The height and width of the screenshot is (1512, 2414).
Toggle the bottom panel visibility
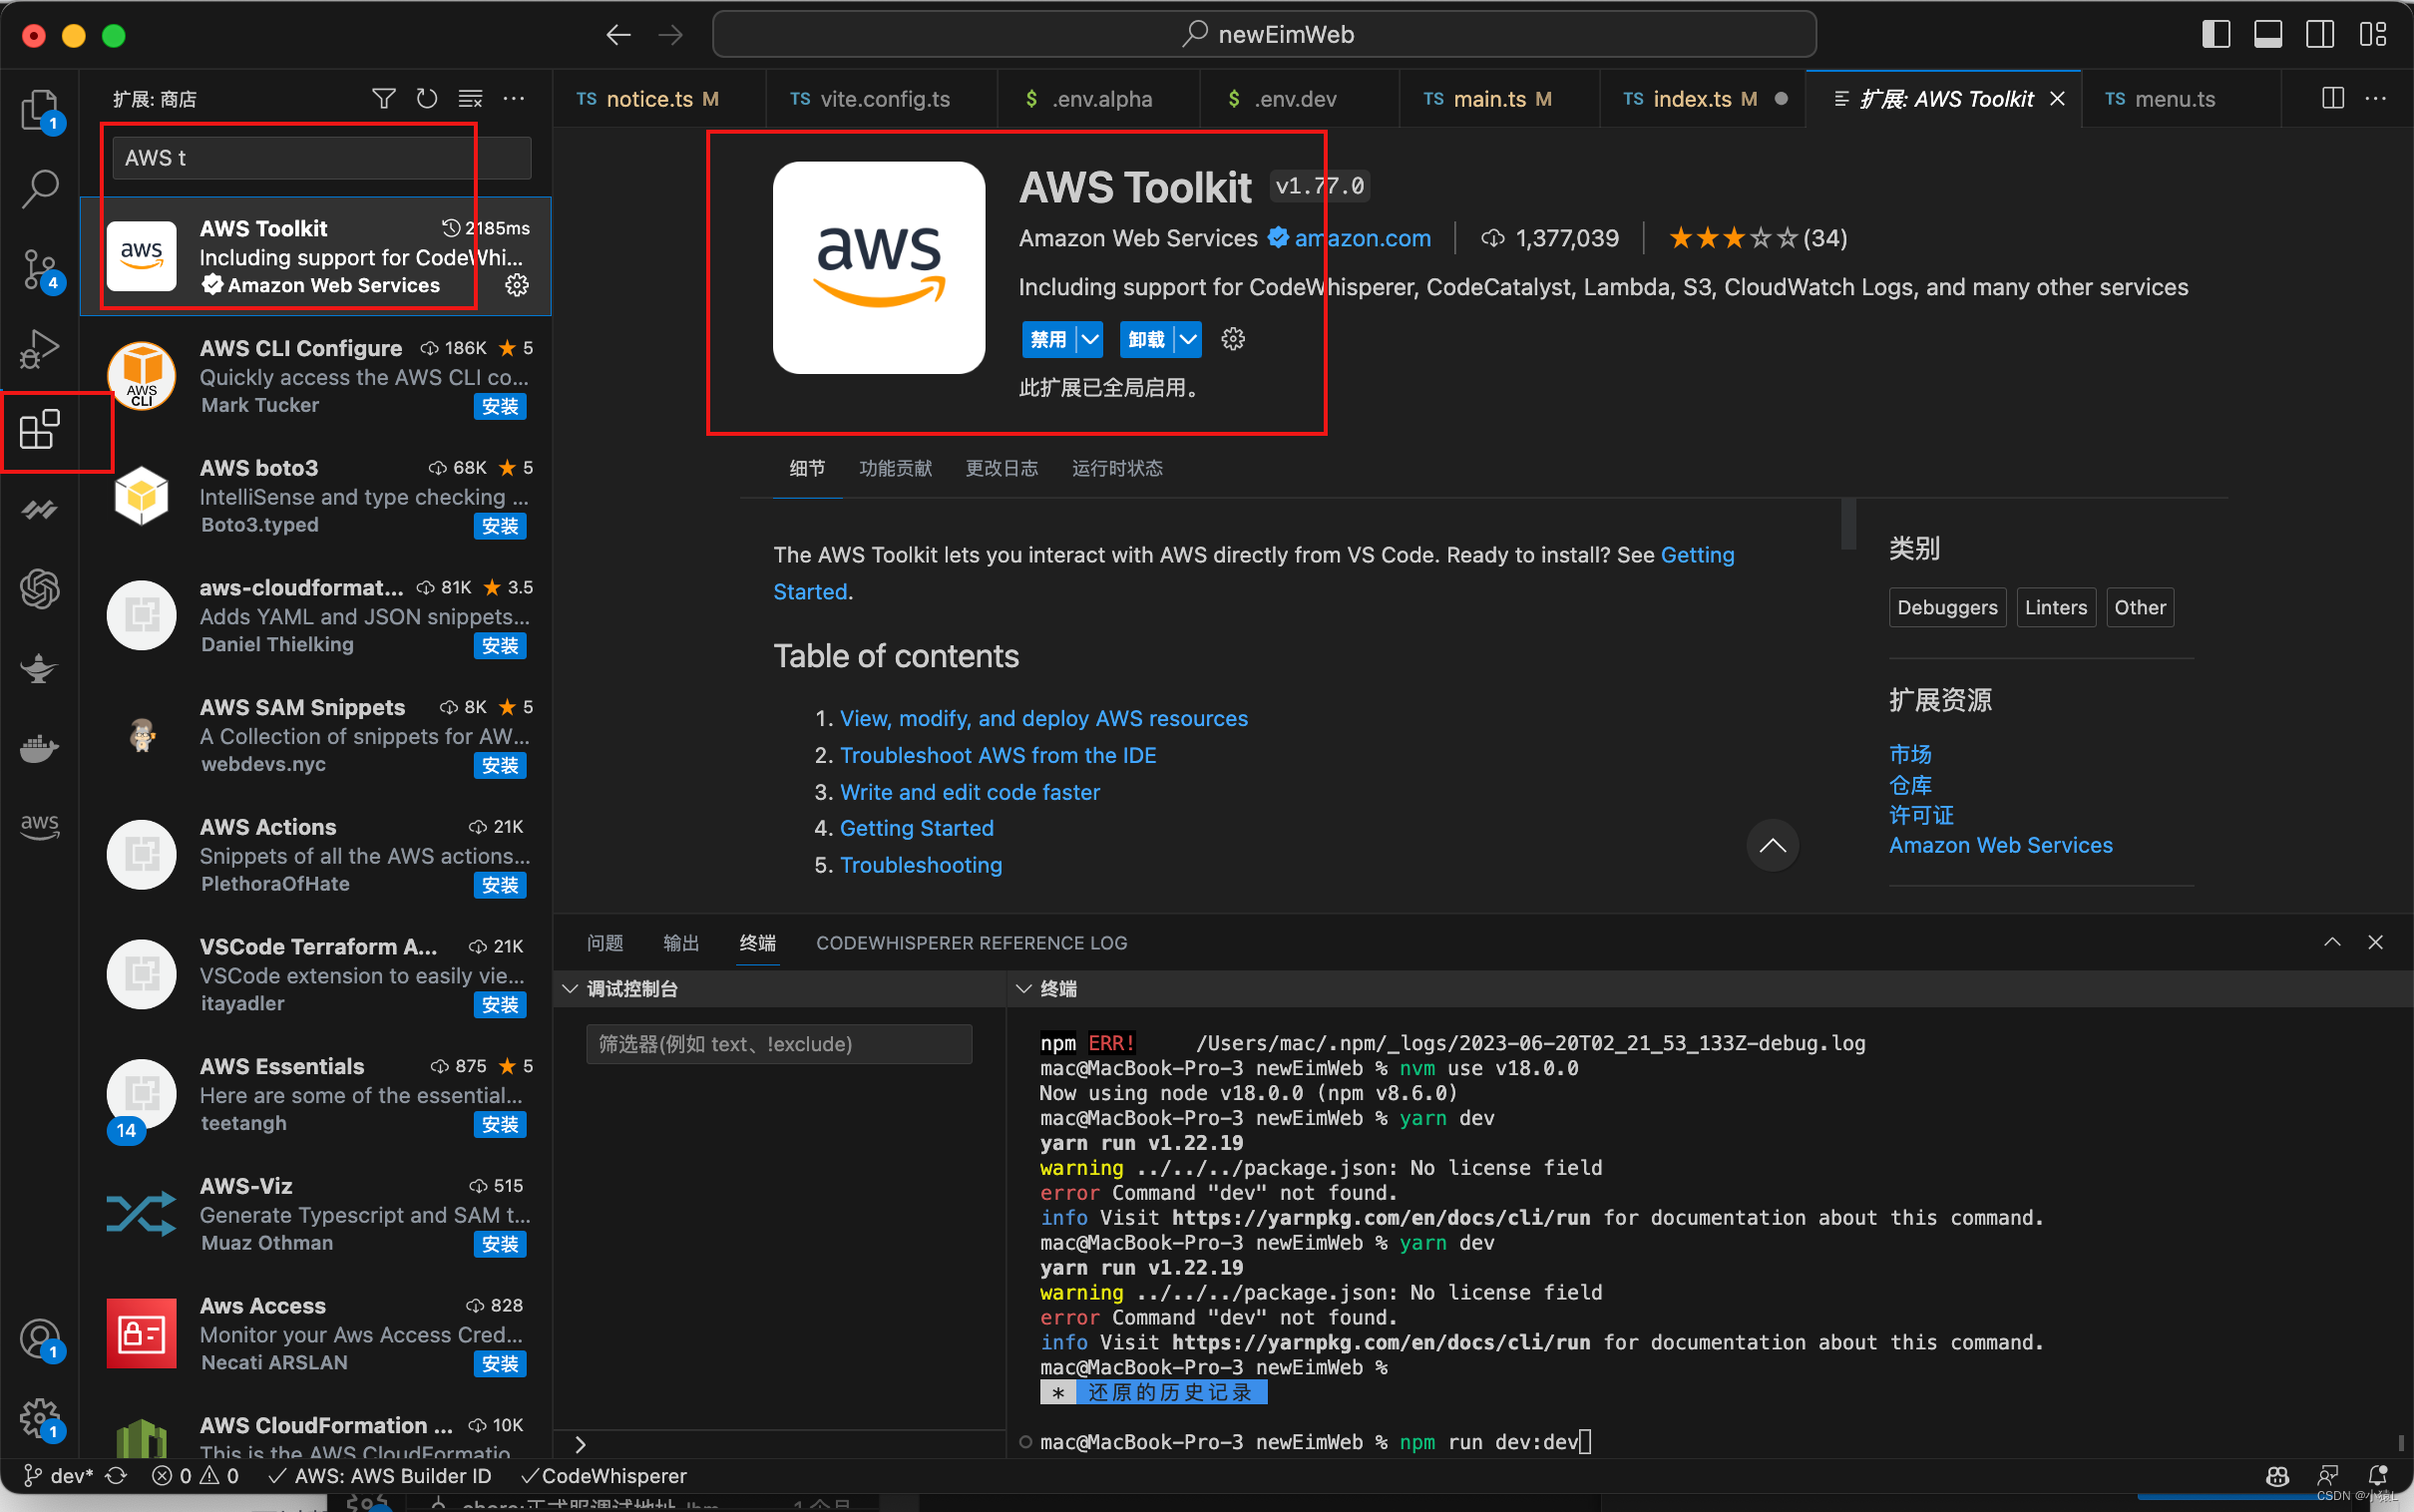(x=2267, y=33)
